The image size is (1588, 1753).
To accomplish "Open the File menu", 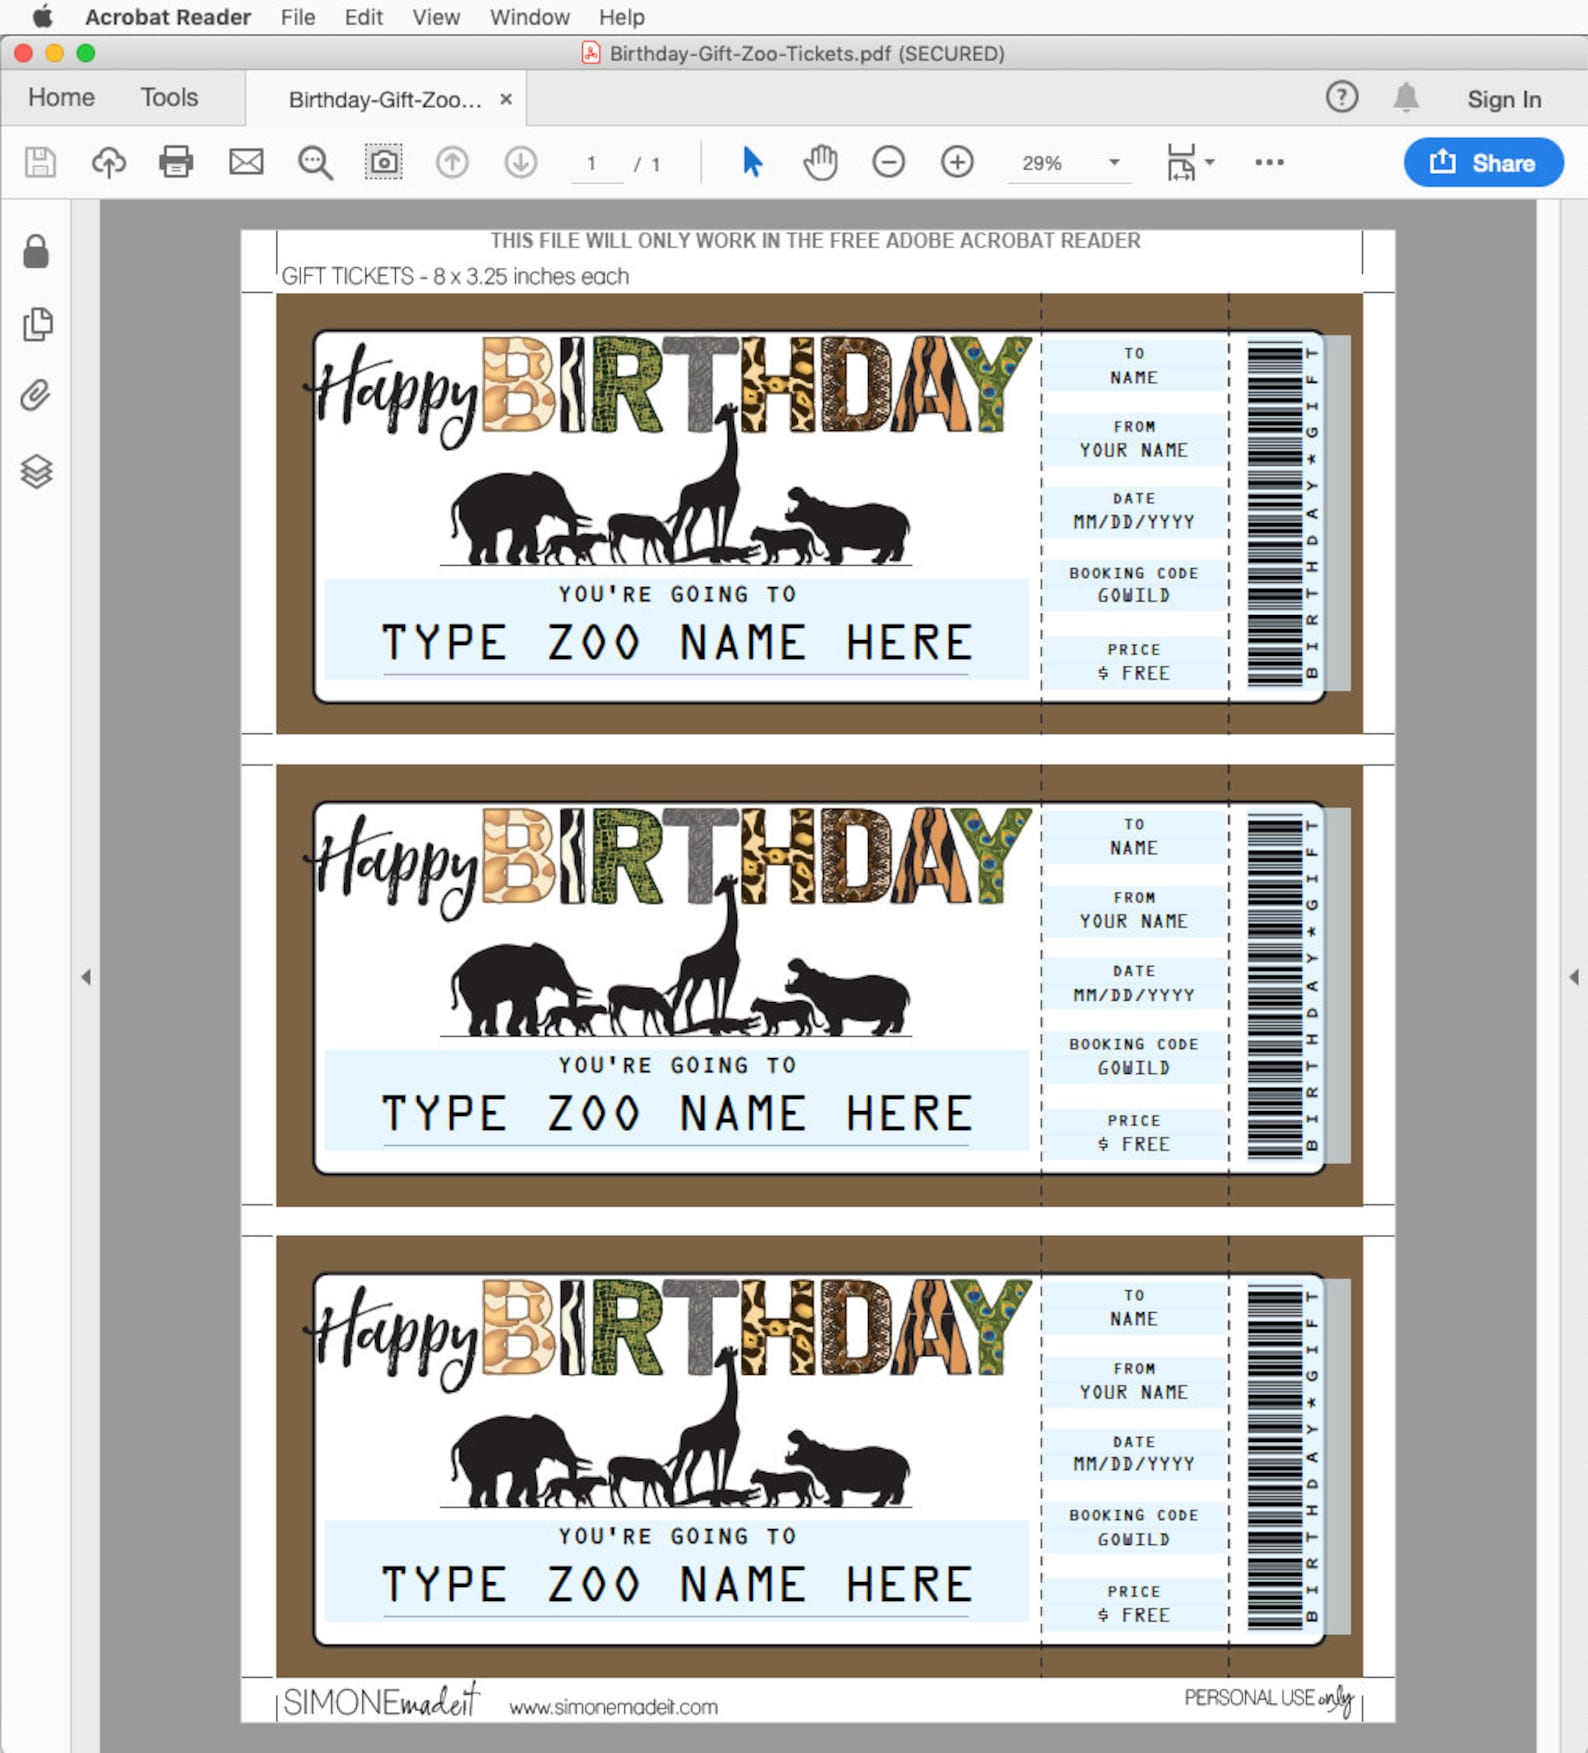I will [298, 17].
